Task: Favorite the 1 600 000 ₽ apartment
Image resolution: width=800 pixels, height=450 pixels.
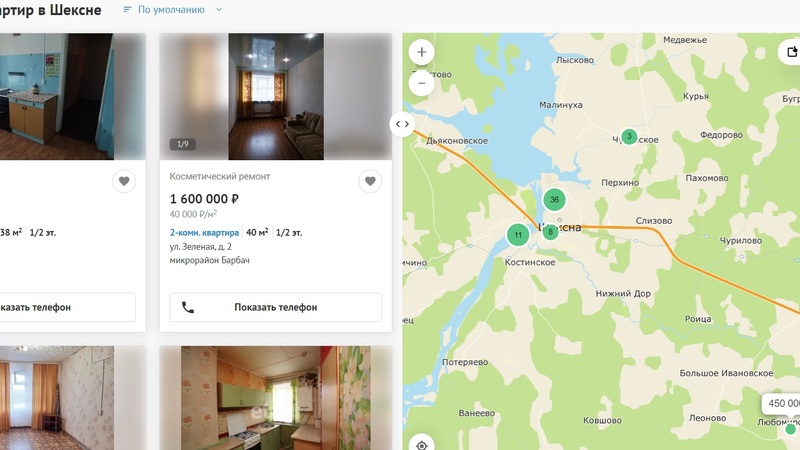Action: pyautogui.click(x=370, y=181)
